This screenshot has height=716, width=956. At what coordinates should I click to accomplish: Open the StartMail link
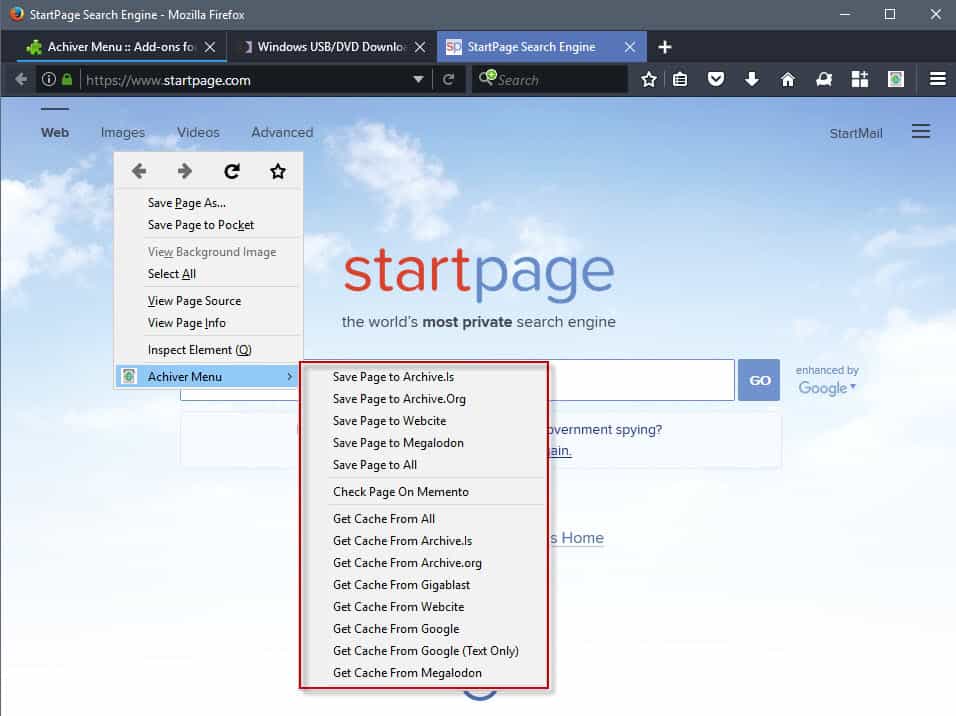(855, 134)
